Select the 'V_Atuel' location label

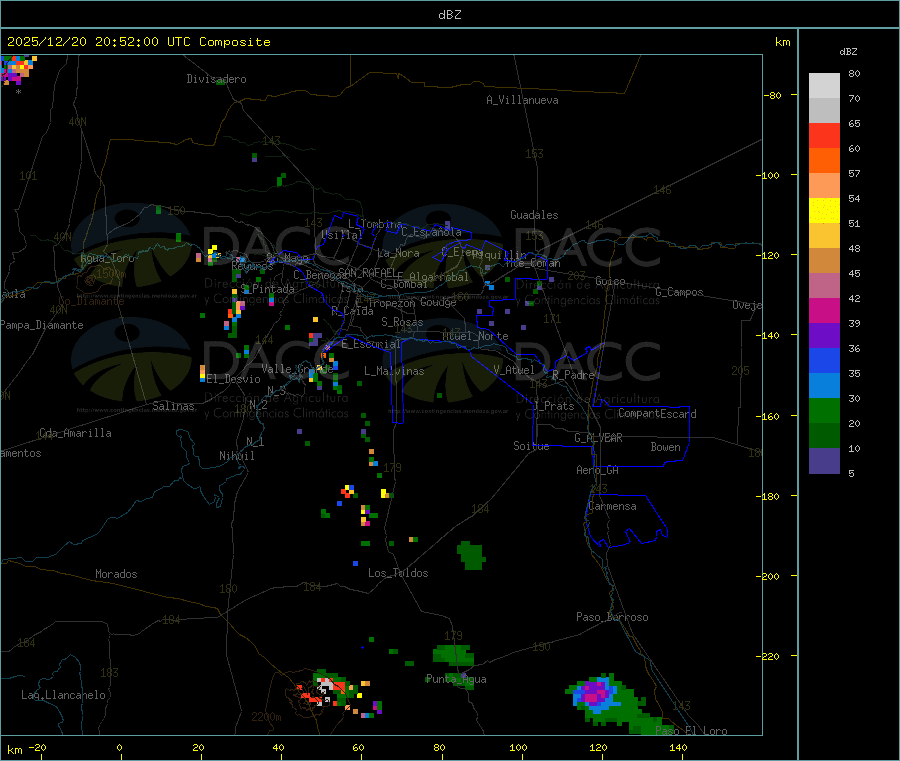point(514,370)
